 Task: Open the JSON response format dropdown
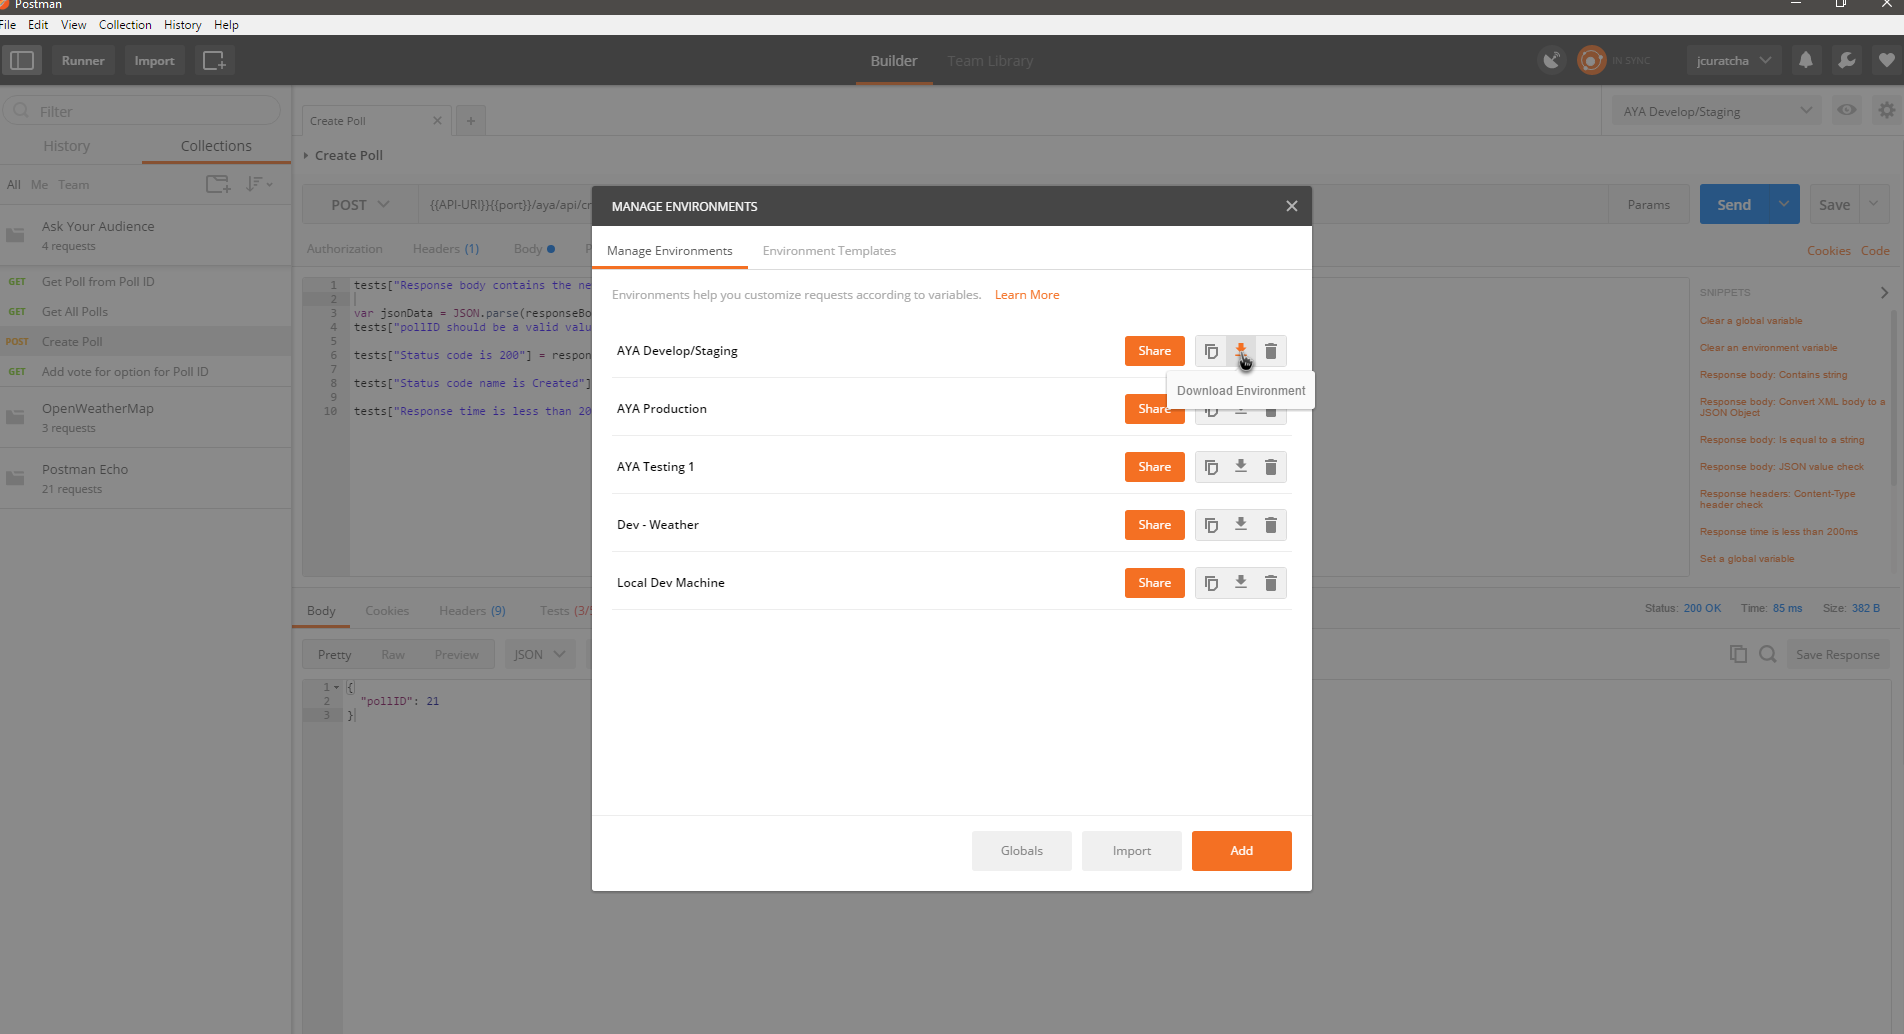click(x=539, y=655)
